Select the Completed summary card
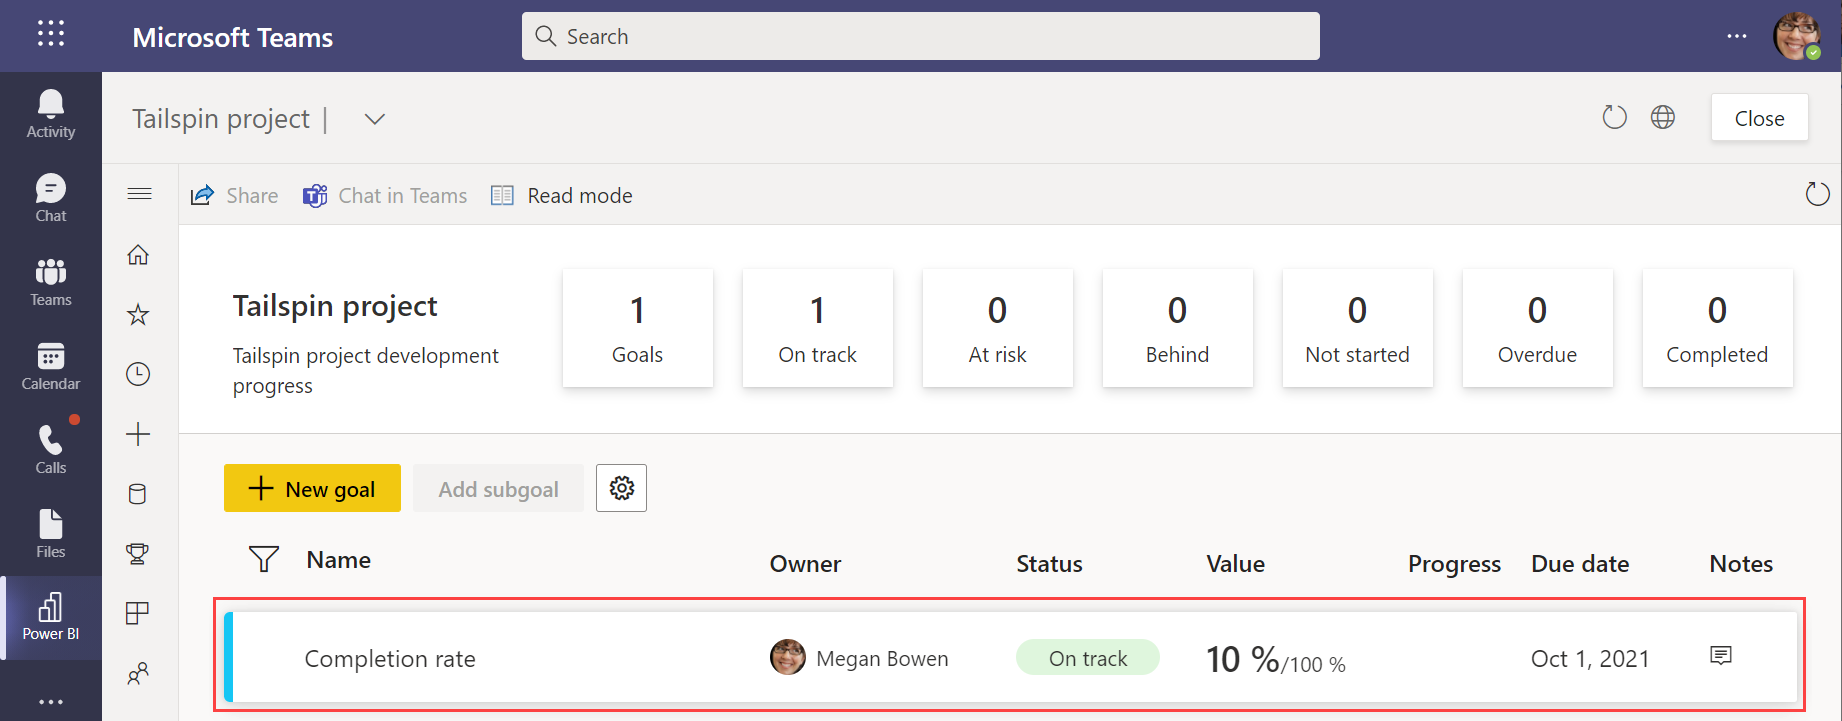Screen dimensions: 1842x721 [x=1718, y=327]
